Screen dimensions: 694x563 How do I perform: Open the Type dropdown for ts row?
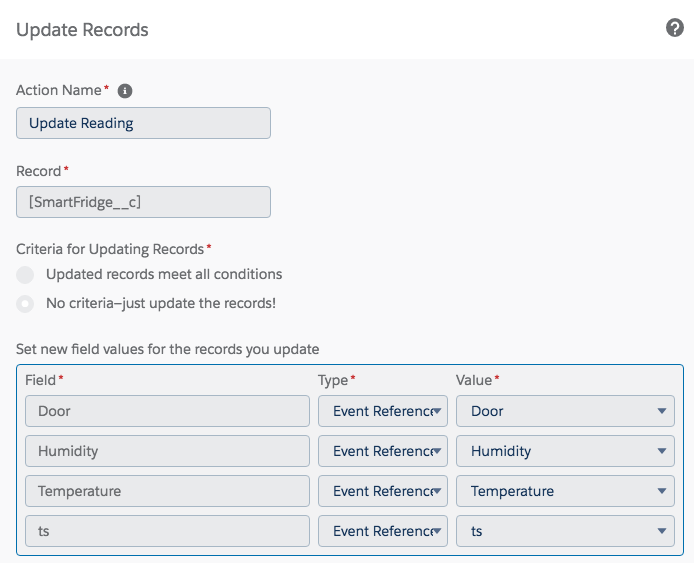(x=383, y=531)
